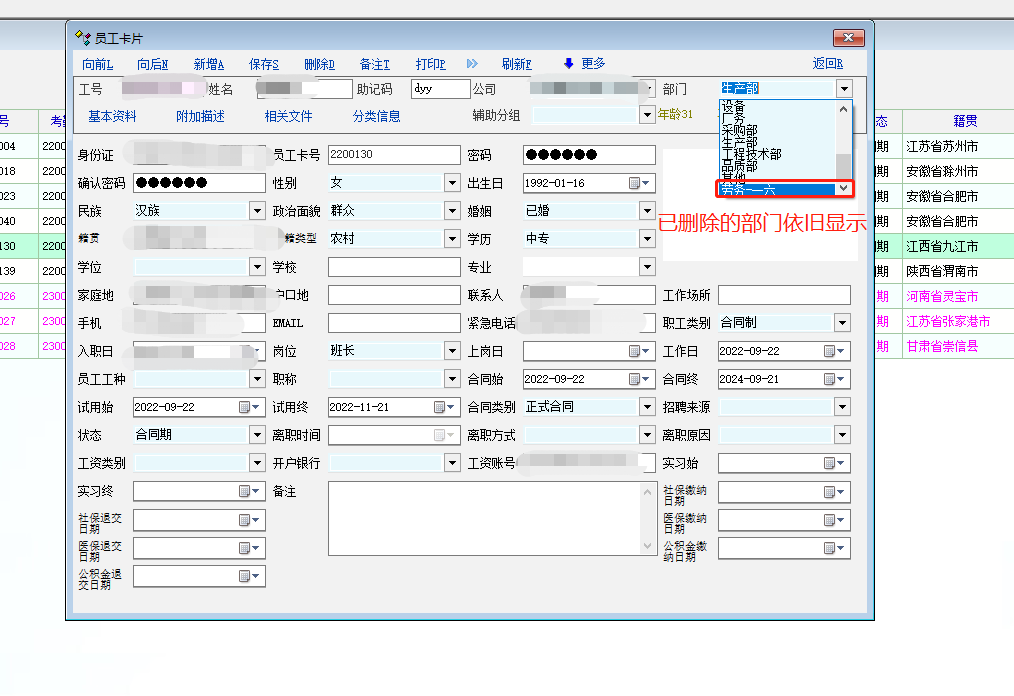
Task: Open calendar for 上岗日 field
Action: click(x=634, y=351)
